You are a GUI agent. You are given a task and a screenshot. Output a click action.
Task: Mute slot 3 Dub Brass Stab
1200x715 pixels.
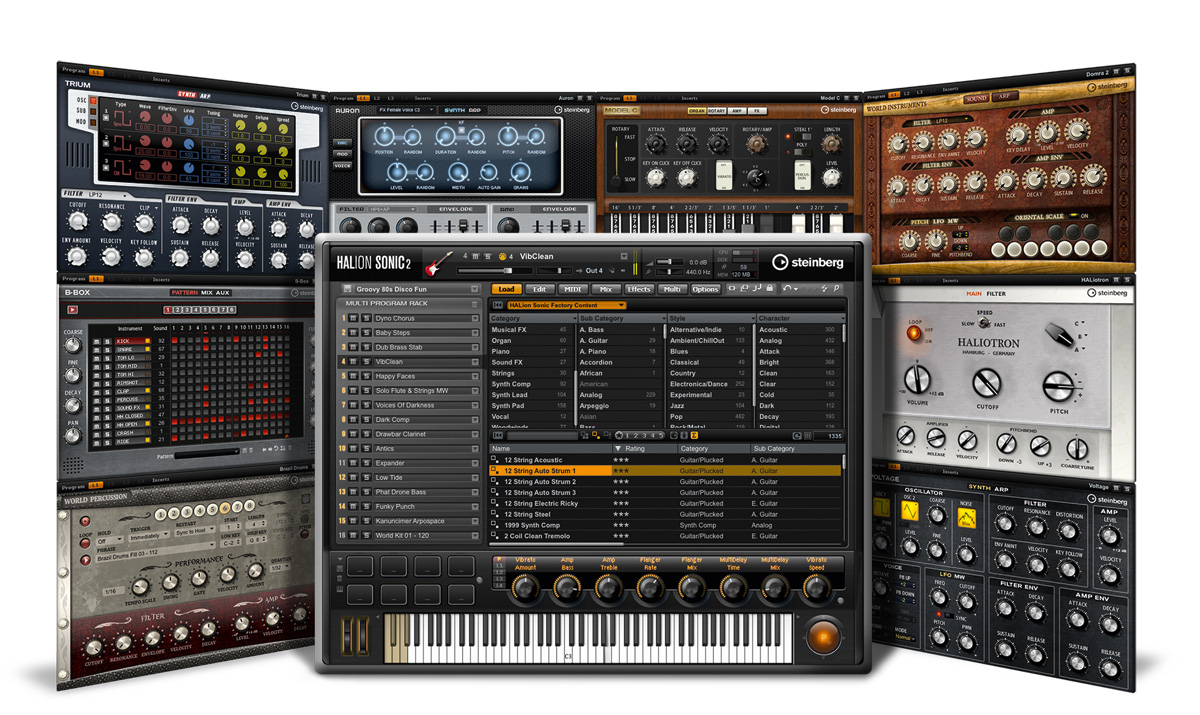[x=353, y=347]
